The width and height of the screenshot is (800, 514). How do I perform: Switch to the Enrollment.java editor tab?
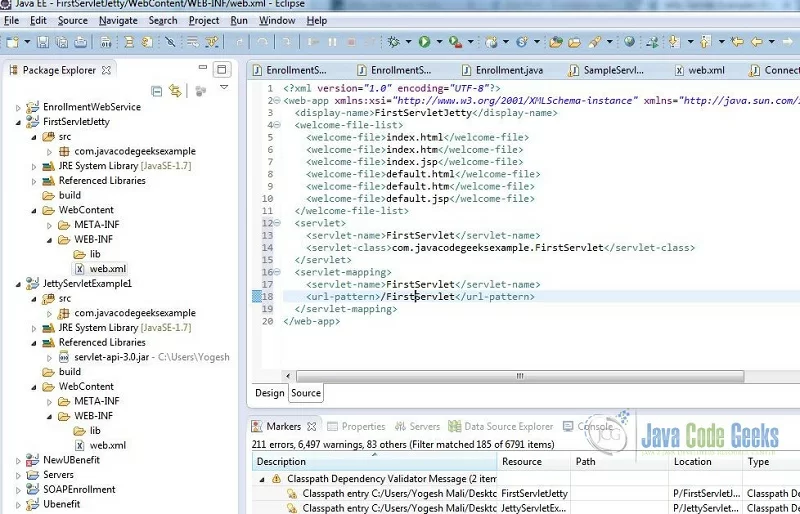click(502, 70)
